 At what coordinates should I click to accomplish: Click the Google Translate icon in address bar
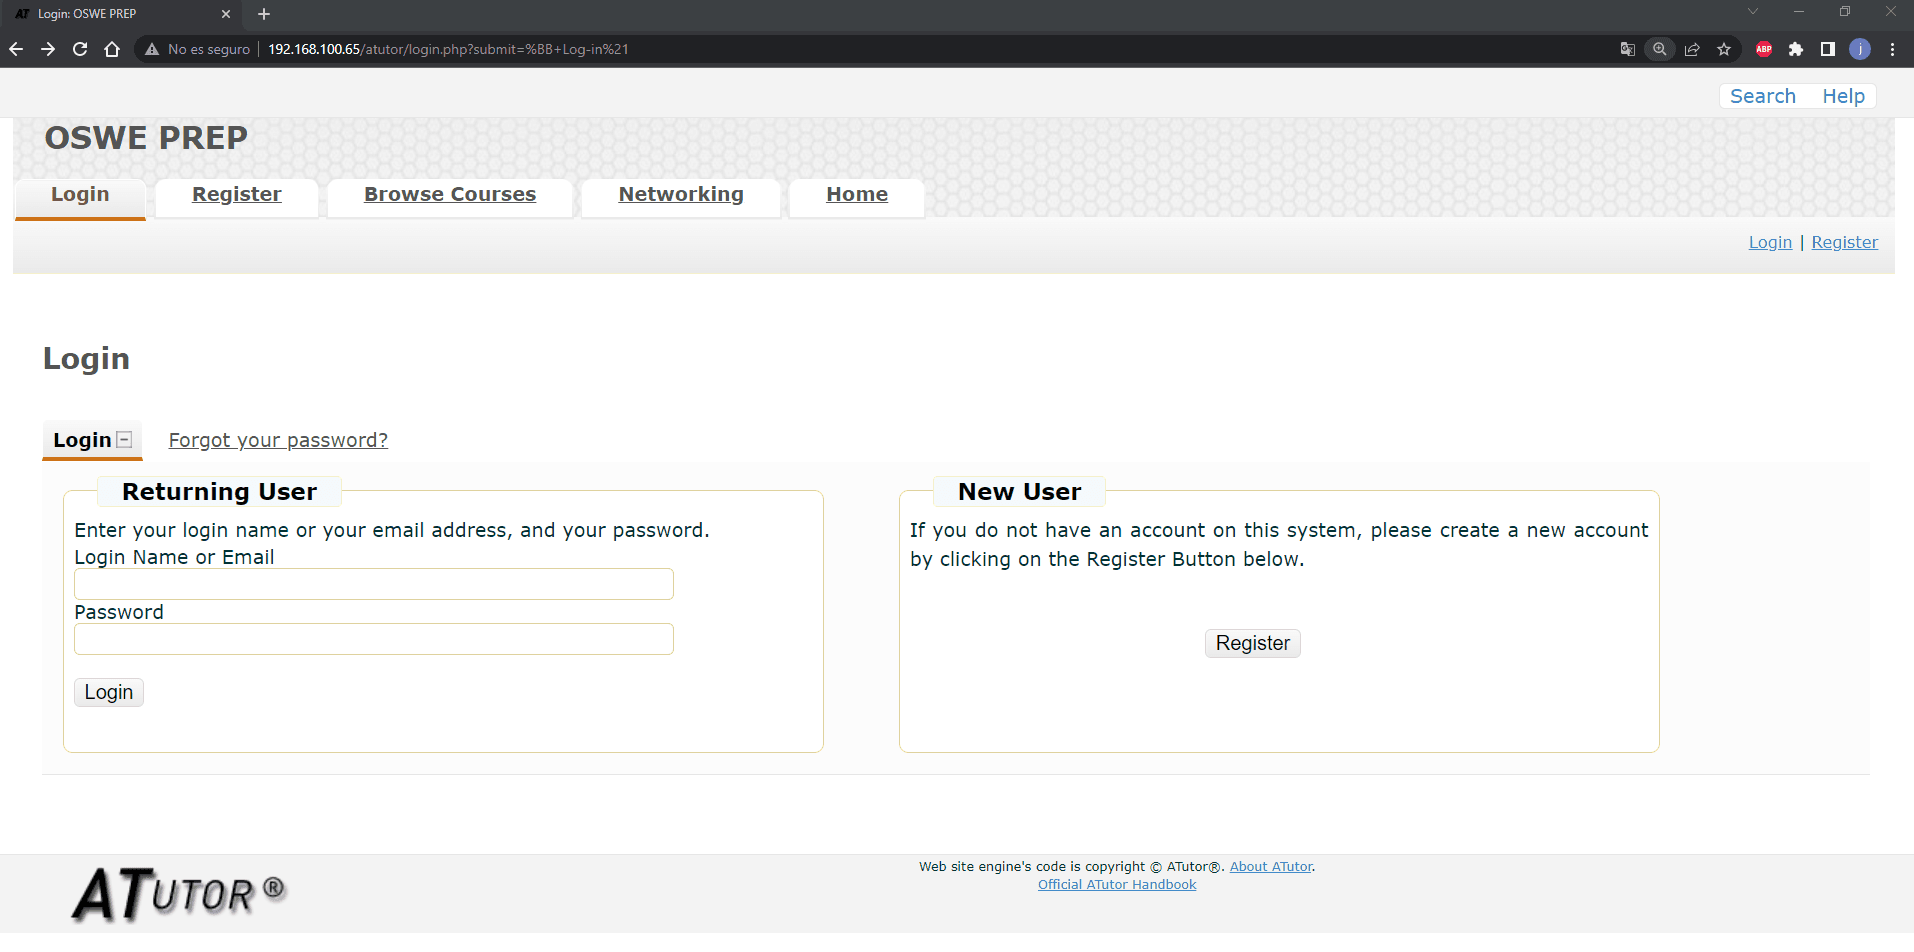tap(1627, 49)
